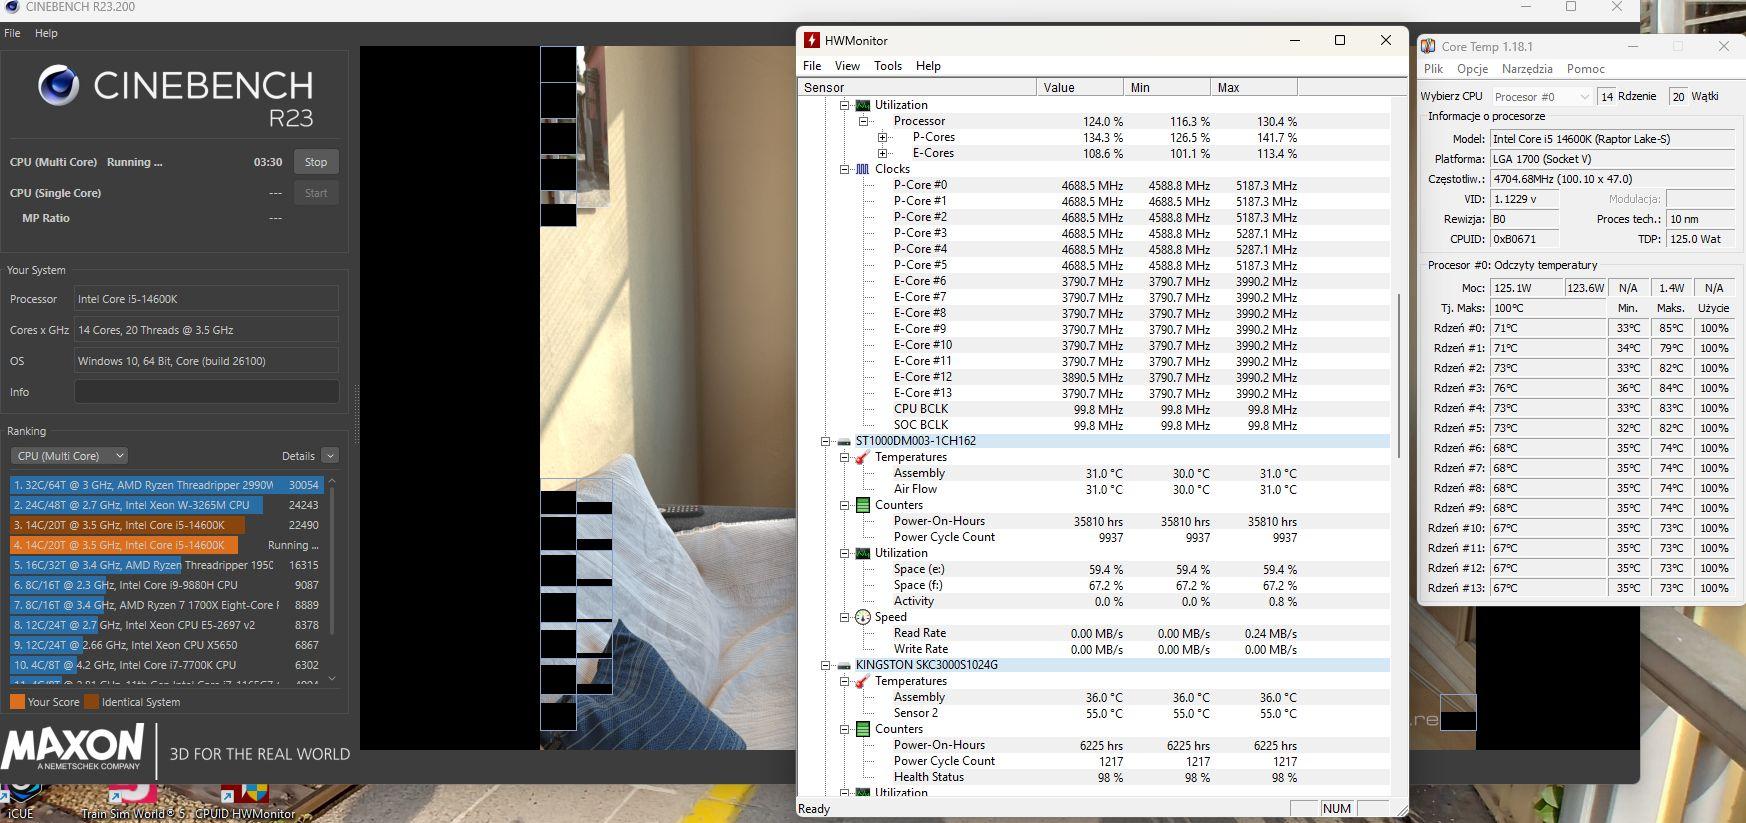Click the Cinebench R23 sphere logo
The image size is (1746, 823).
pos(58,87)
